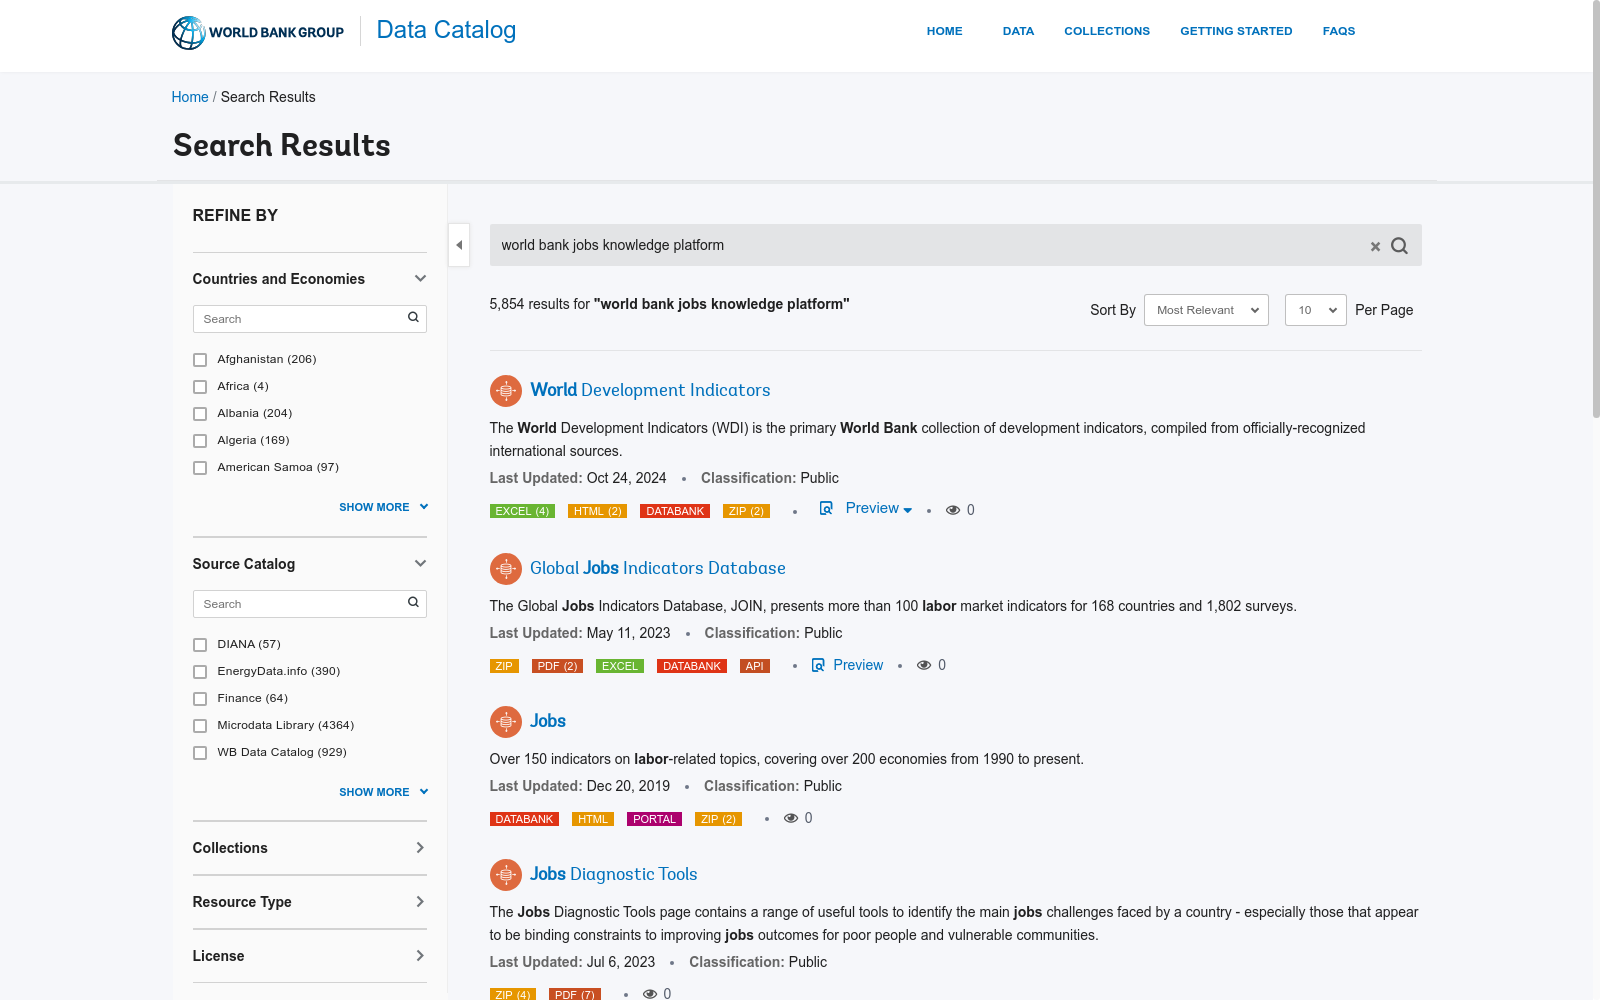This screenshot has height=1000, width=1600.
Task: Click the Data Catalog site title
Action: click(x=446, y=30)
